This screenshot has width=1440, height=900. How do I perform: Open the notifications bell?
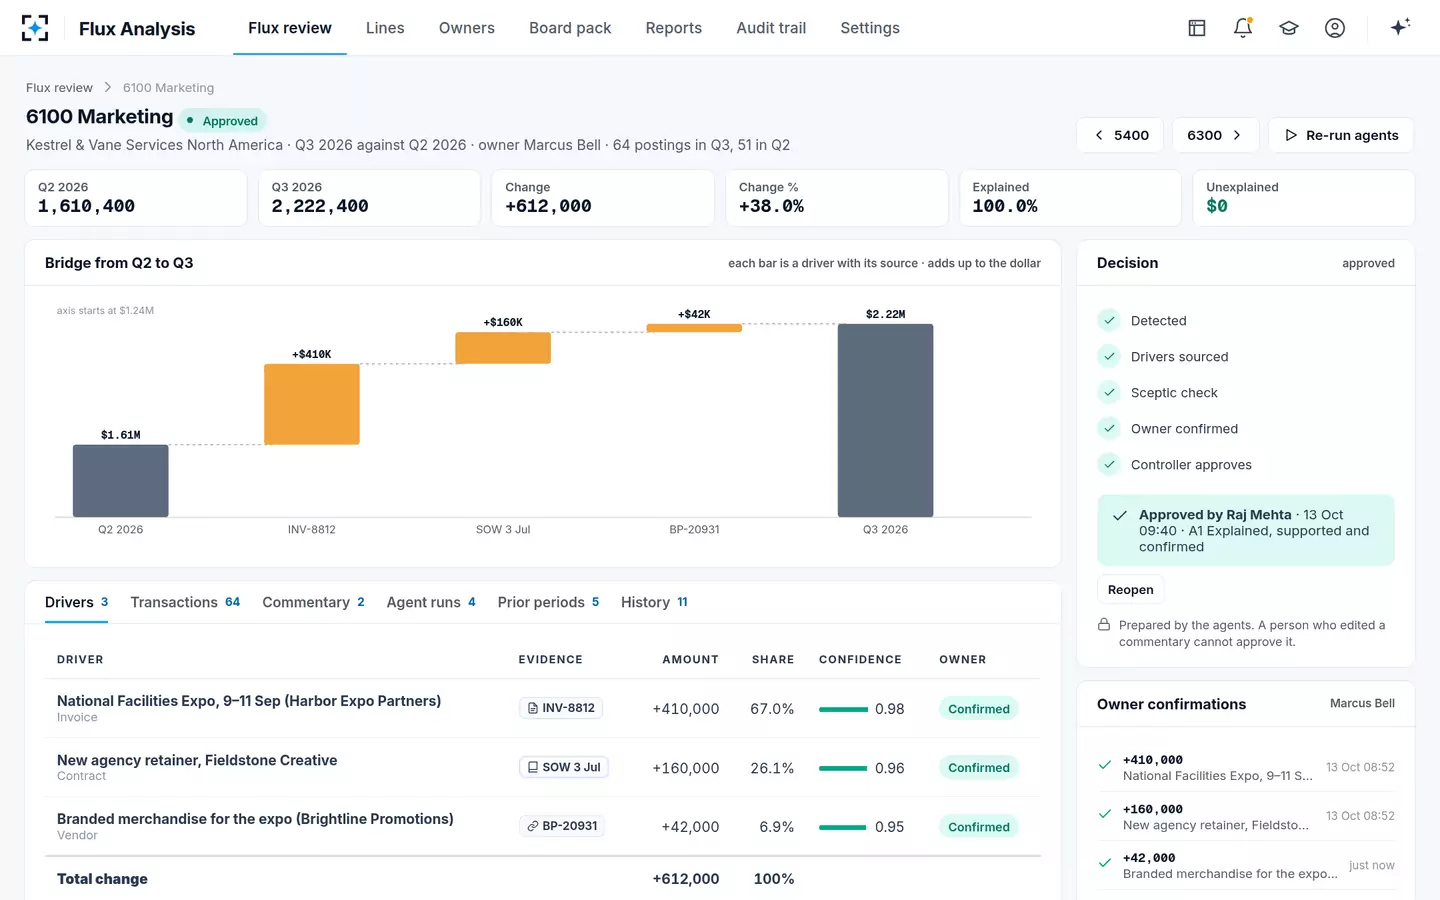[1243, 28]
